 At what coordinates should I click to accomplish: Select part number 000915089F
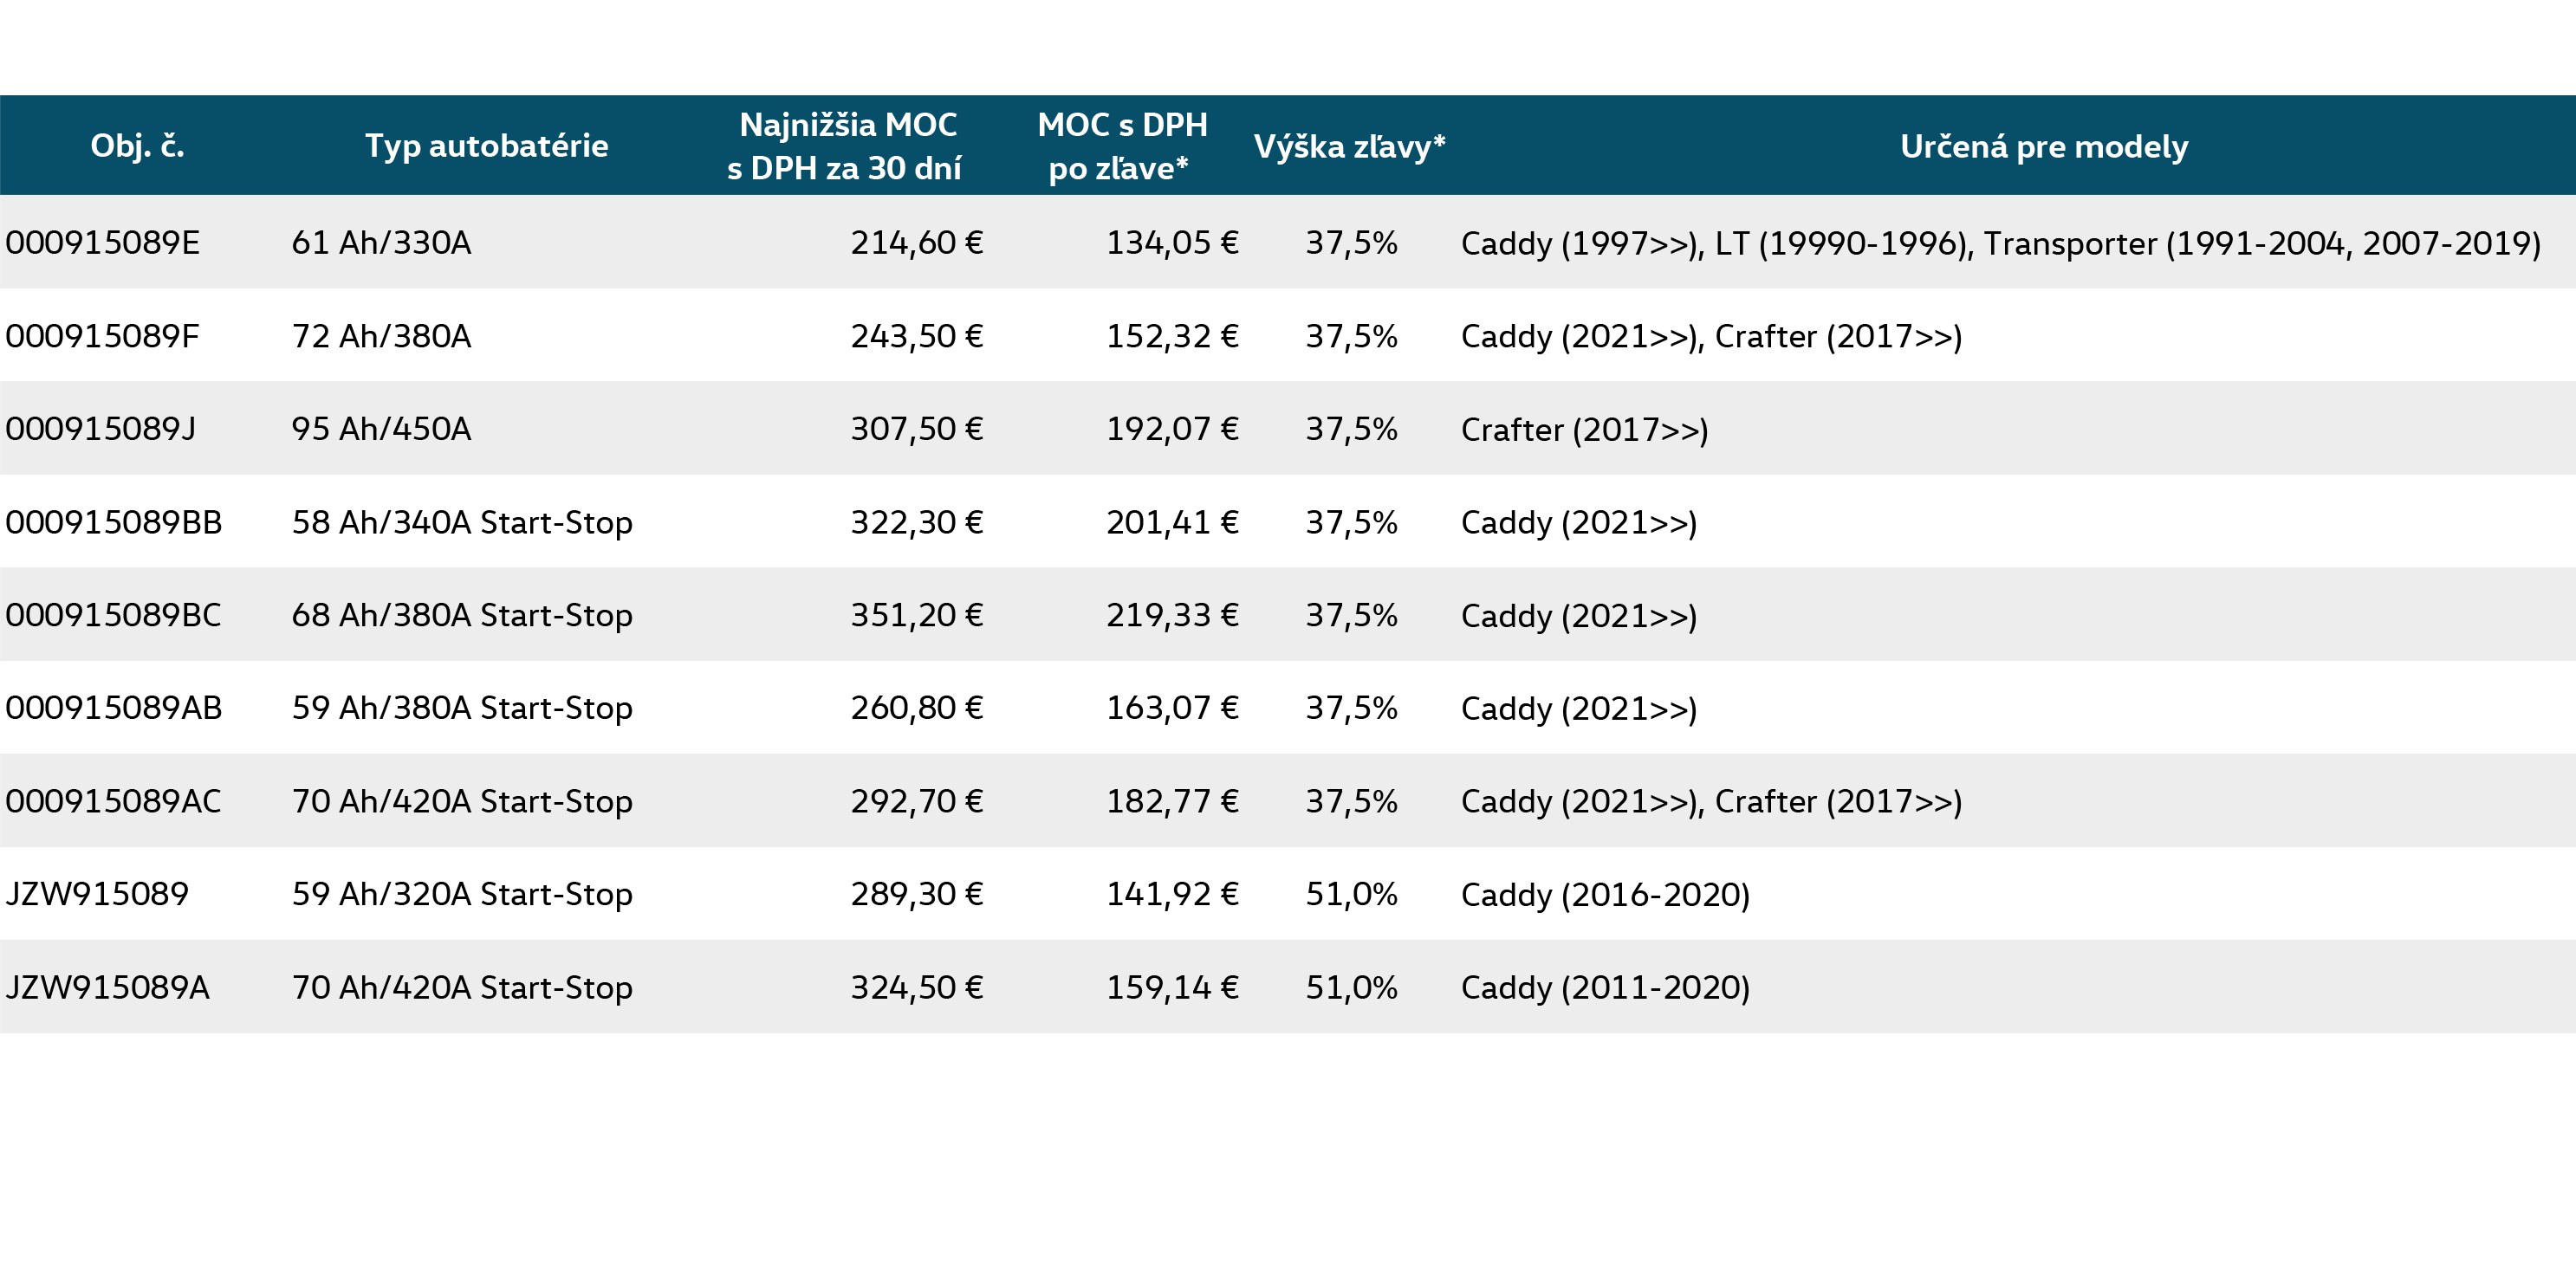[x=103, y=336]
